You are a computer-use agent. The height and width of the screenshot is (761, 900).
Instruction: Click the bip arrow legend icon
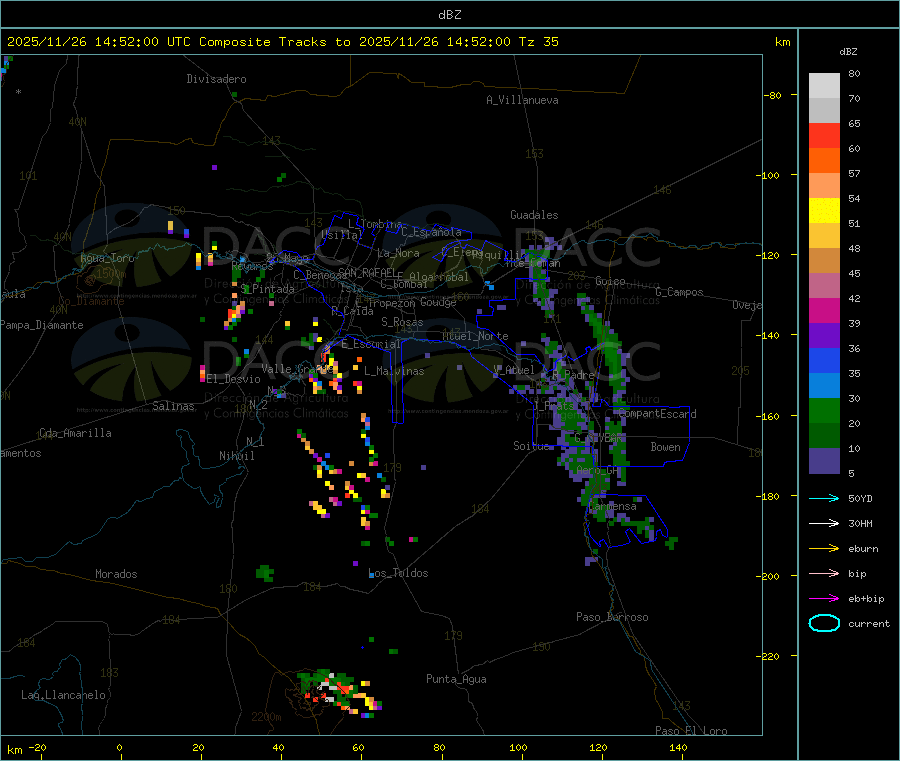[x=824, y=573]
